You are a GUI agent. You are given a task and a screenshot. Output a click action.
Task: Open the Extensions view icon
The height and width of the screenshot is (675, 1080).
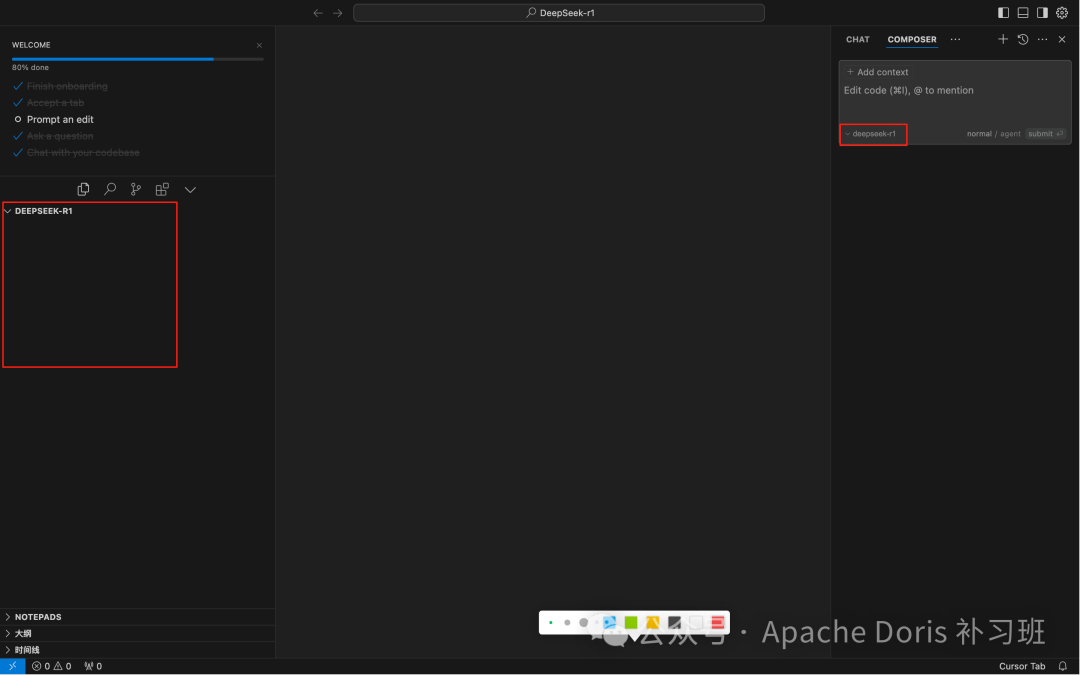(163, 189)
